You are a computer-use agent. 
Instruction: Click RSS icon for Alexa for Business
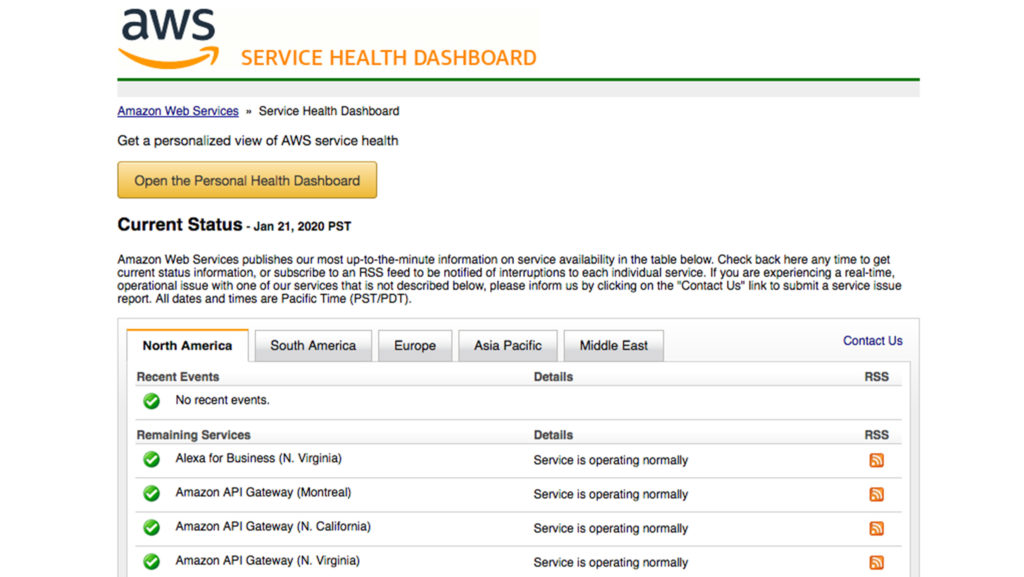(x=876, y=460)
